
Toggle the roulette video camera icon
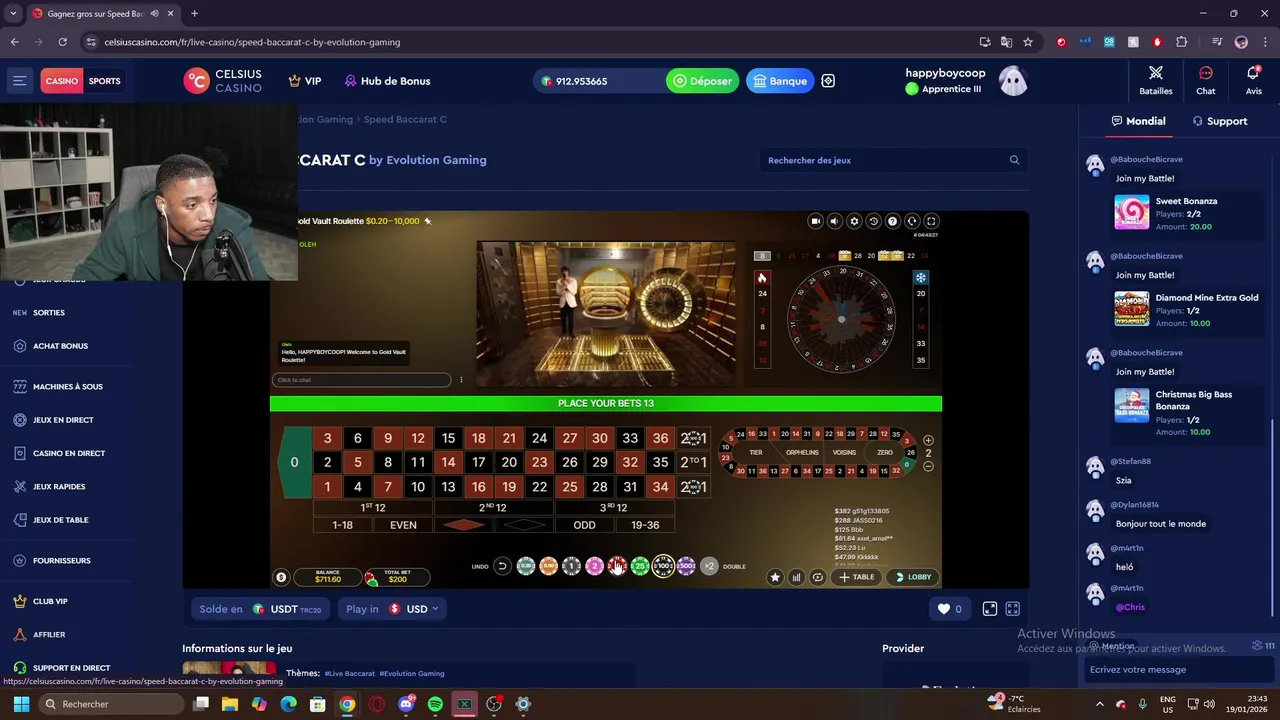tap(815, 221)
